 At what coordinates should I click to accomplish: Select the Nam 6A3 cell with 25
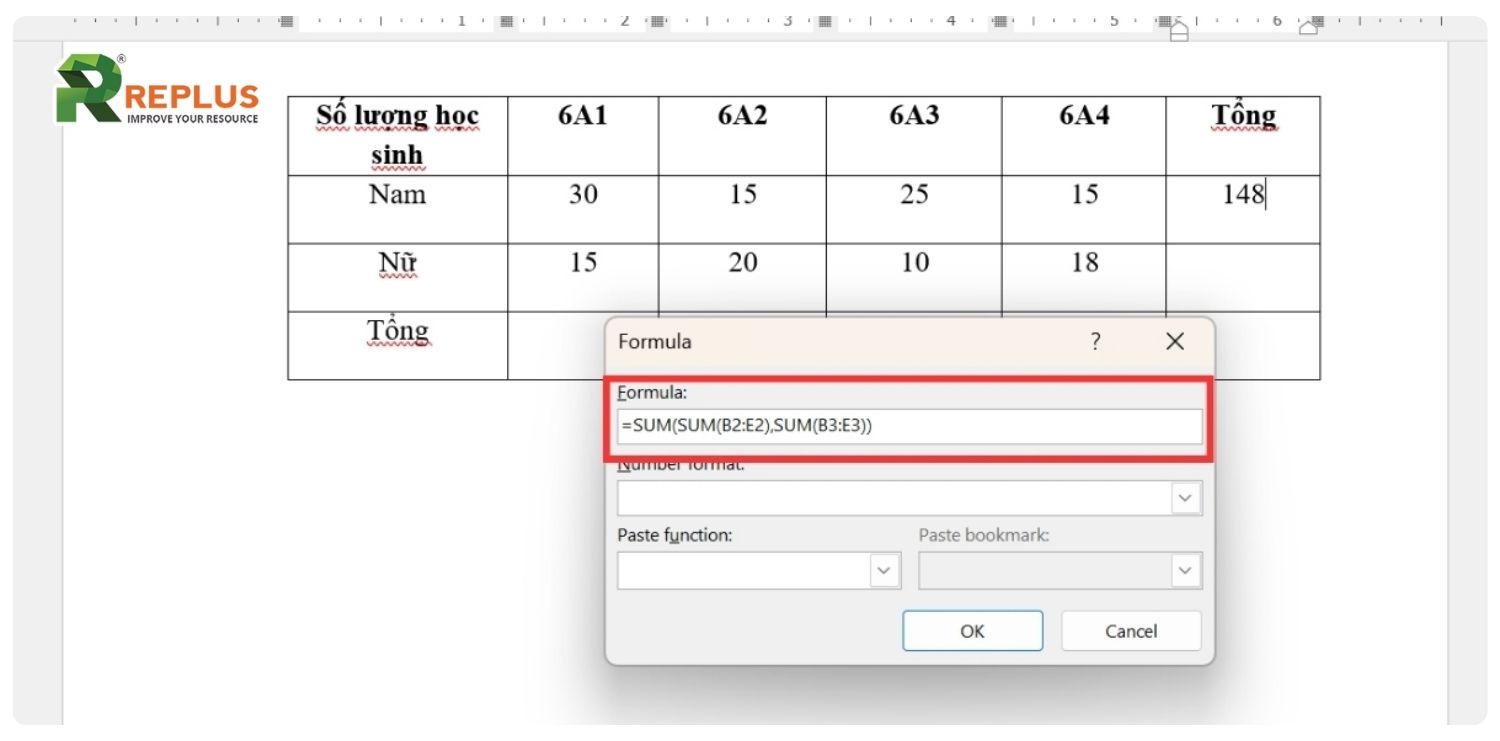[x=914, y=209]
